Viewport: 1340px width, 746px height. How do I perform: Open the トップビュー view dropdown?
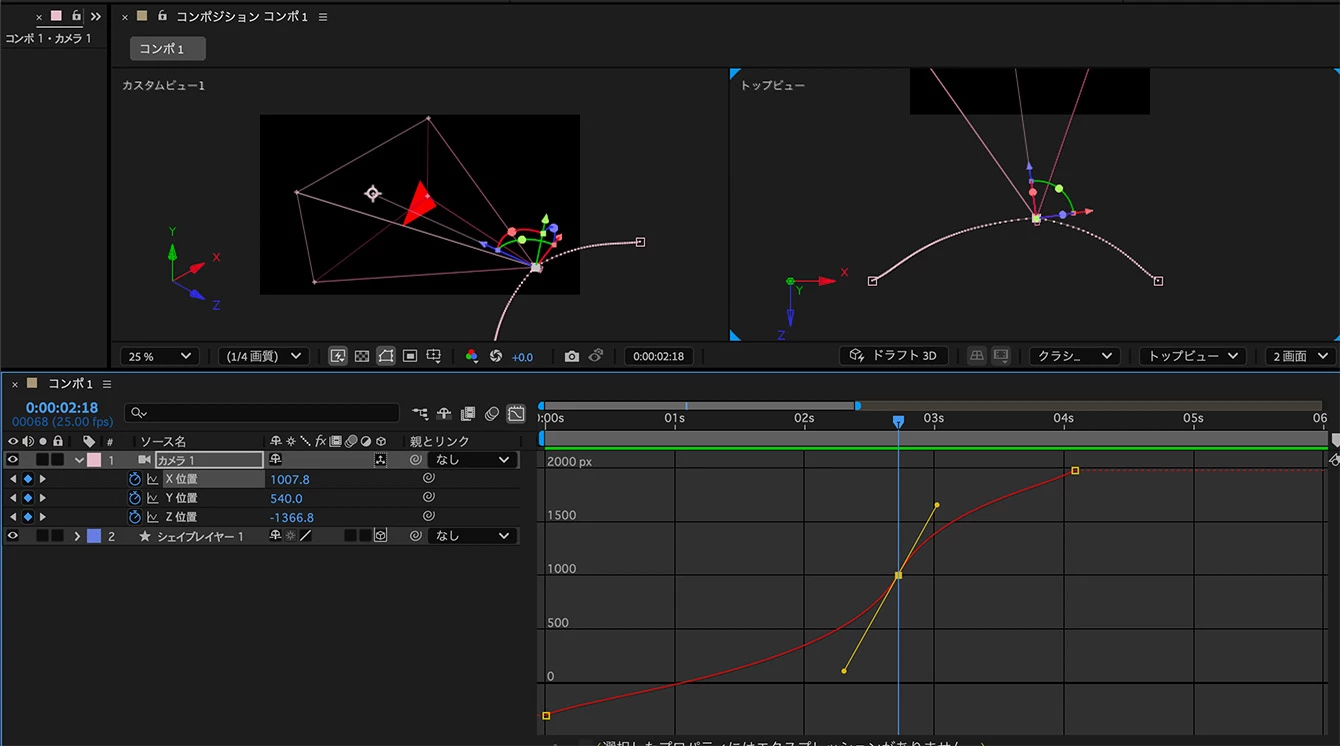1194,356
